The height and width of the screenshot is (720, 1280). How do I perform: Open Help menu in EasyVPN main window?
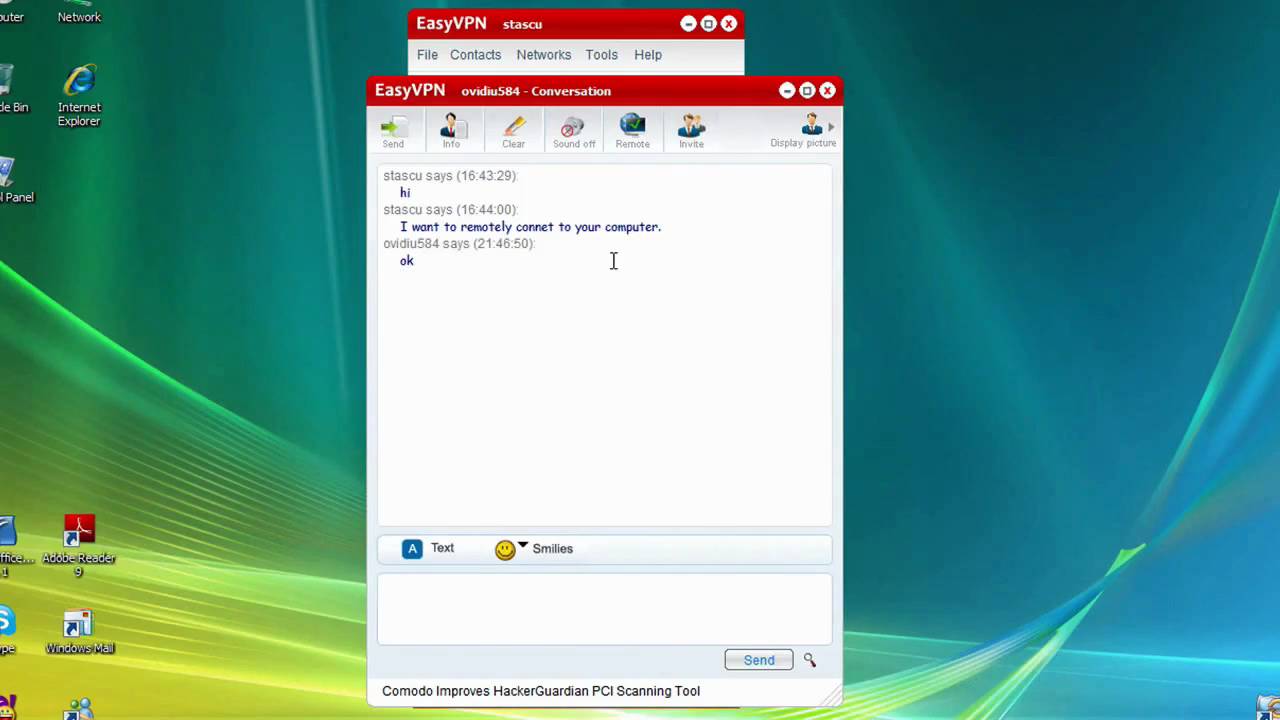tap(648, 55)
